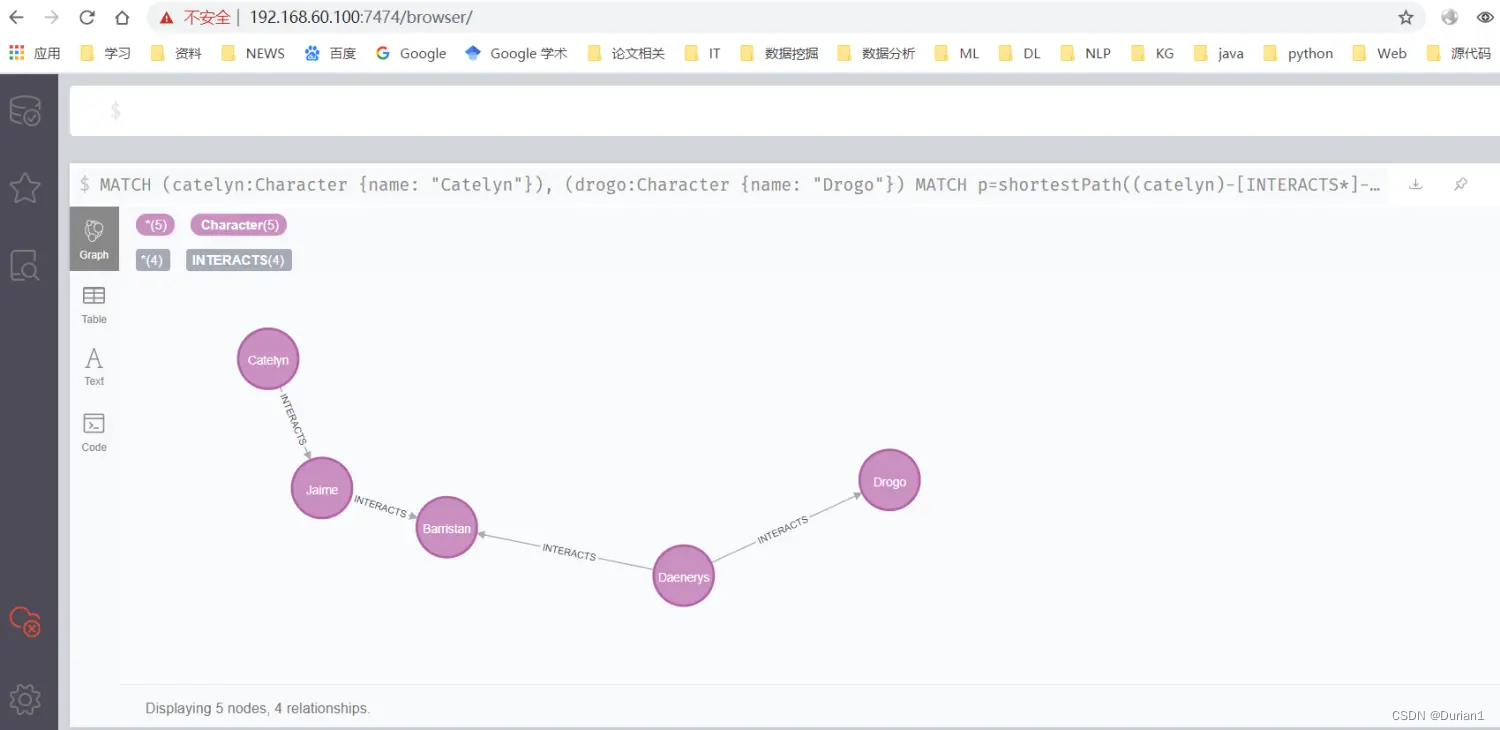Click the not-secure warning indicator
1500x730 pixels.
(195, 17)
